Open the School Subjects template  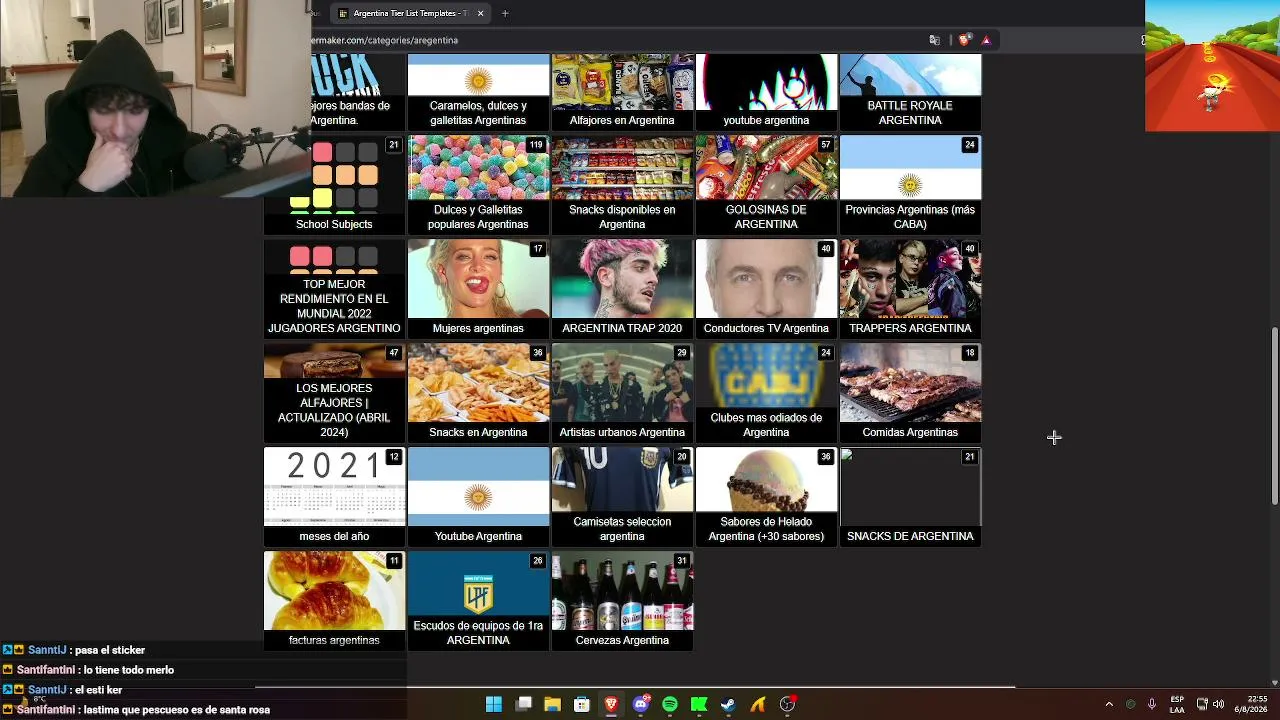tap(334, 184)
